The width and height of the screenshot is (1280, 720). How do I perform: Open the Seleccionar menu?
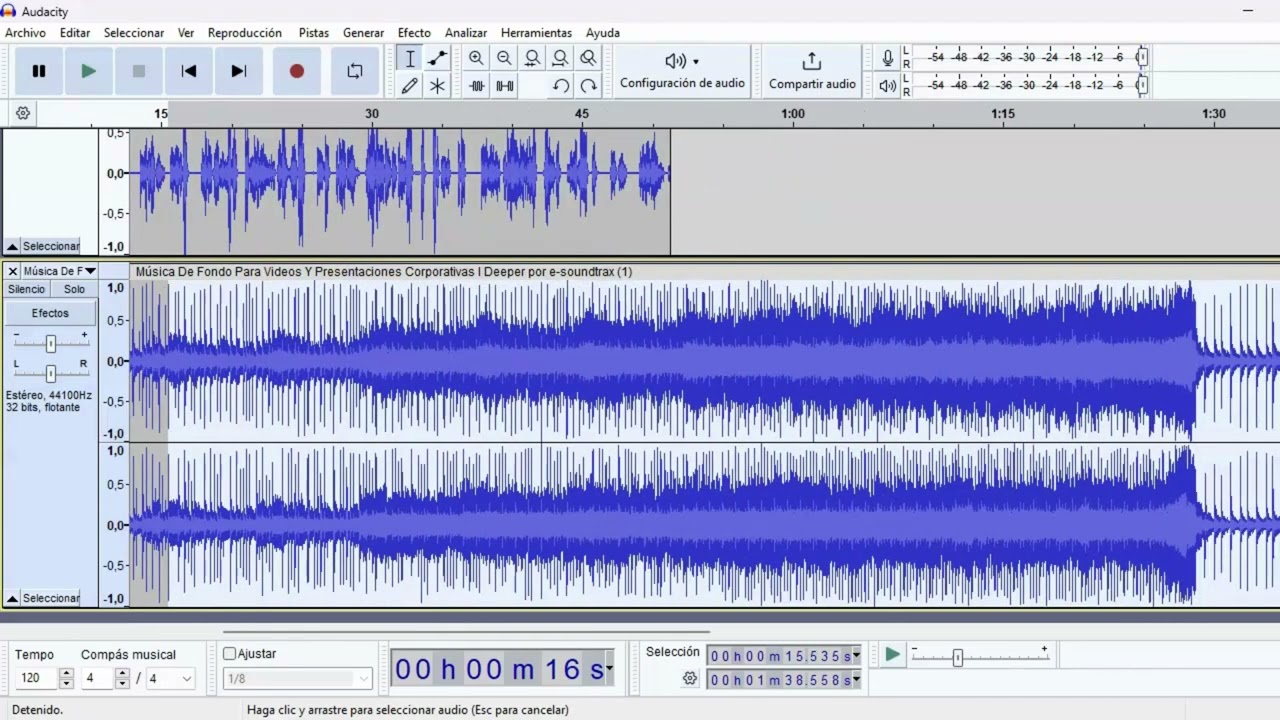pos(134,33)
